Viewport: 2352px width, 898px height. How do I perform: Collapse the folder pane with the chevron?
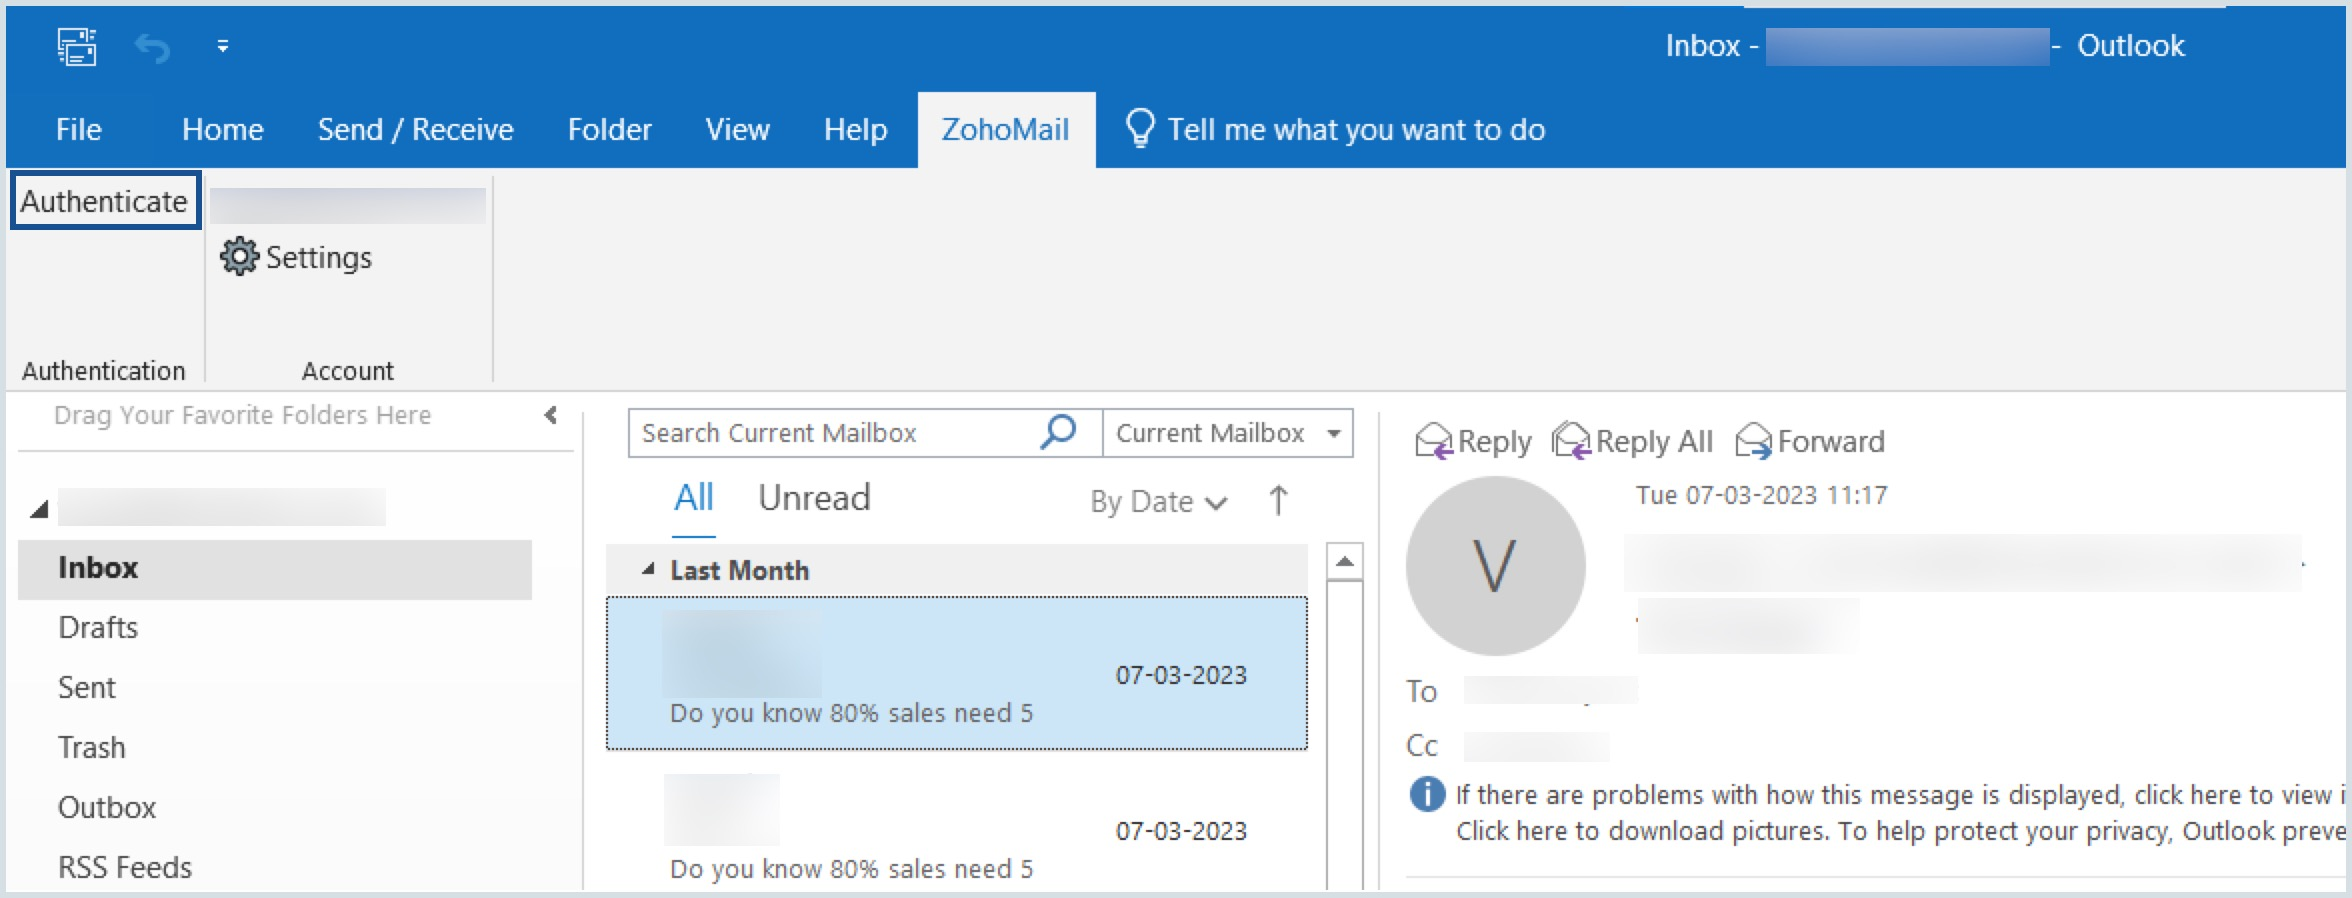tap(550, 415)
